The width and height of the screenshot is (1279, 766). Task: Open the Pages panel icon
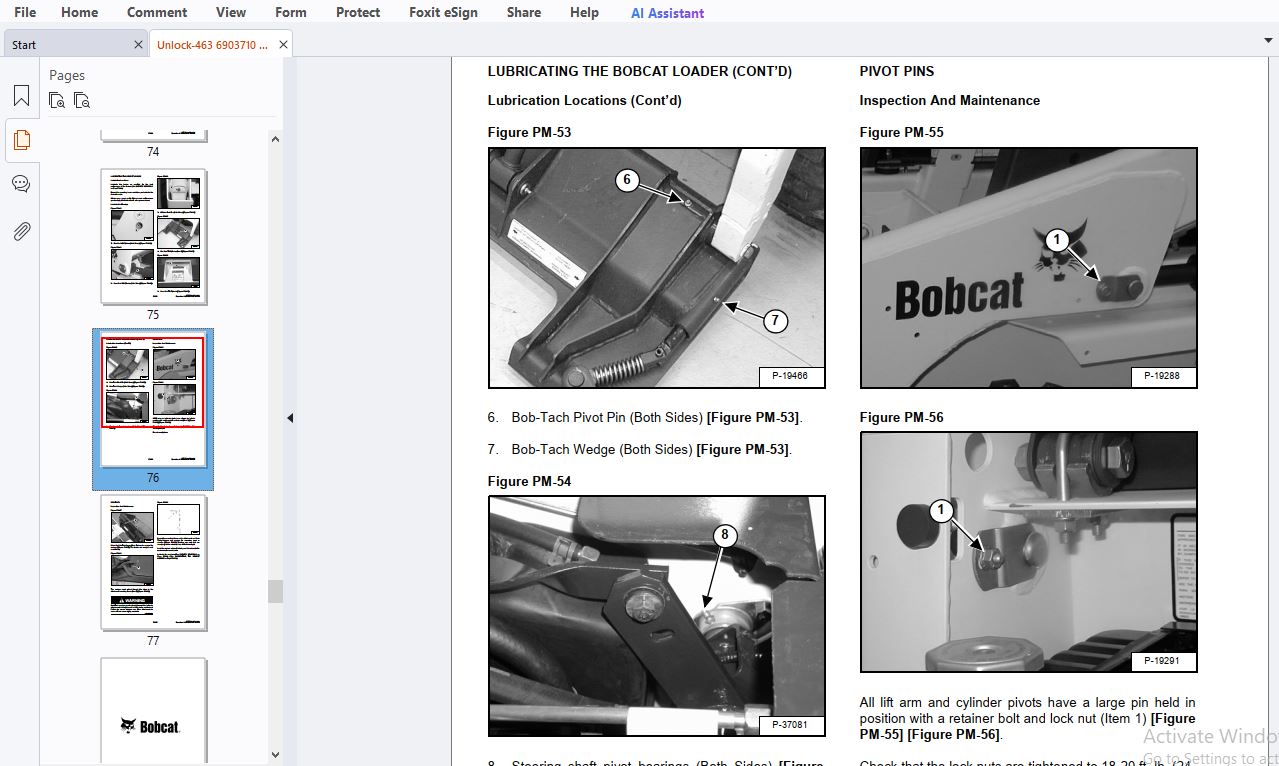(21, 140)
